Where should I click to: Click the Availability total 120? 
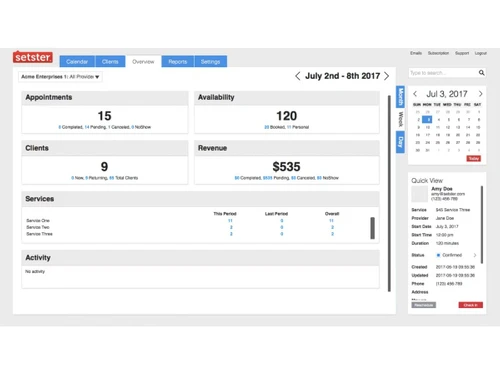click(286, 116)
